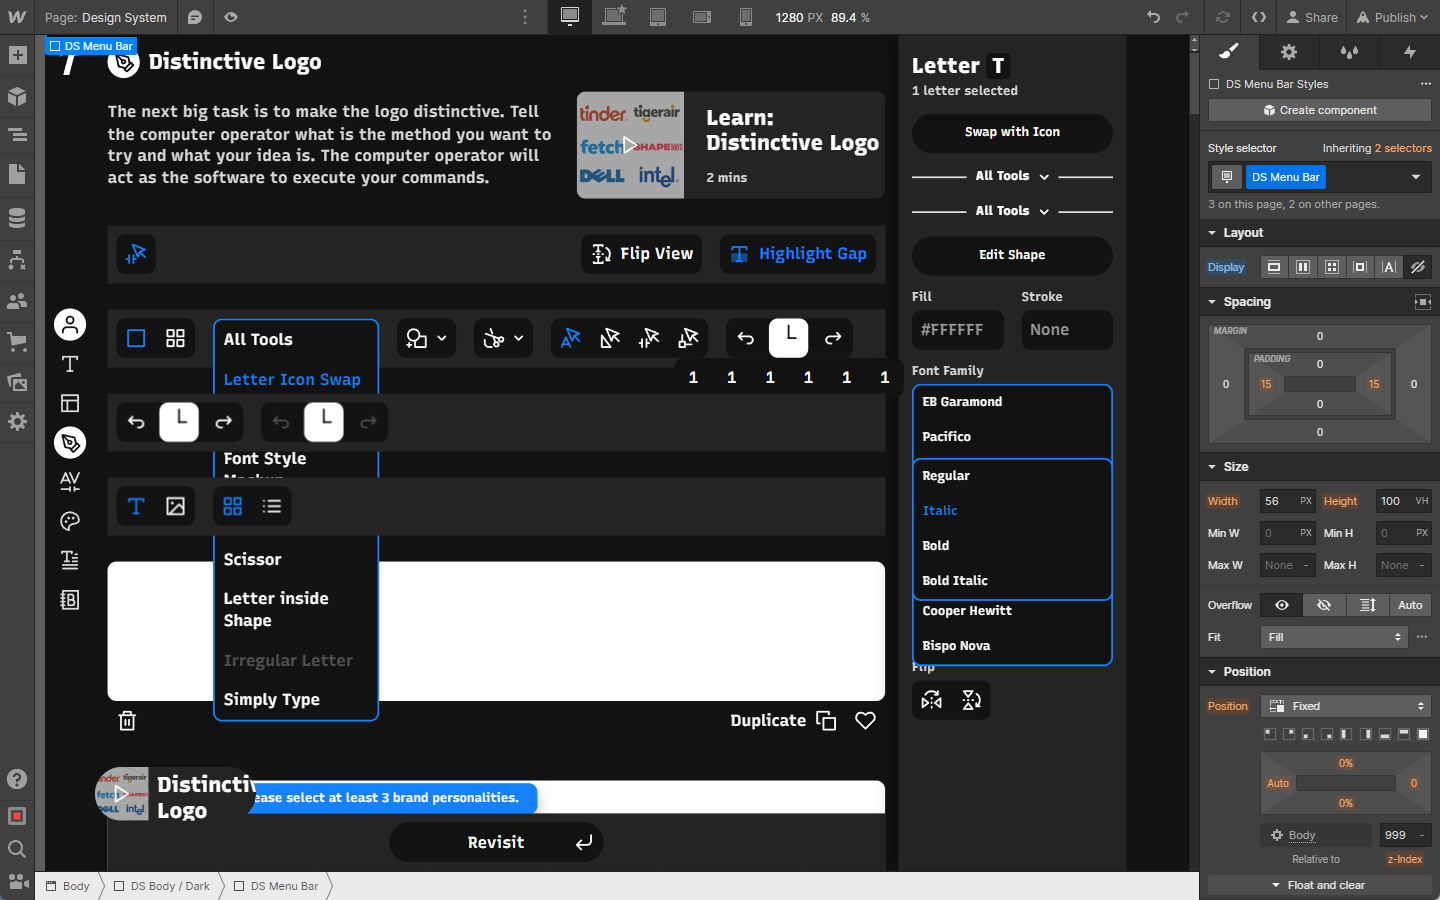The width and height of the screenshot is (1440, 900).
Task: Select the grid view icon in toolbar
Action: tap(175, 339)
